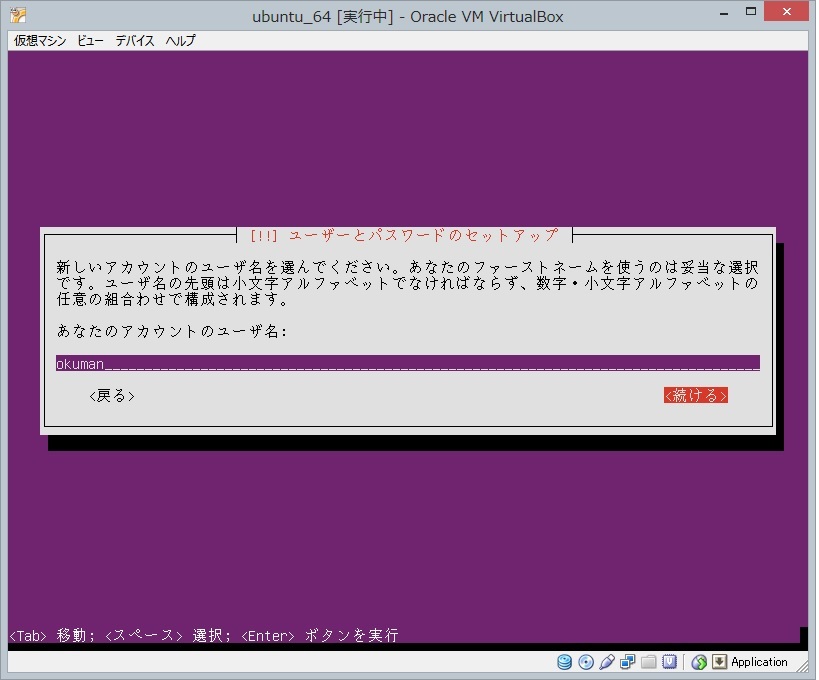
Task: Click the <Tab> 移動 hint text
Action: point(52,635)
